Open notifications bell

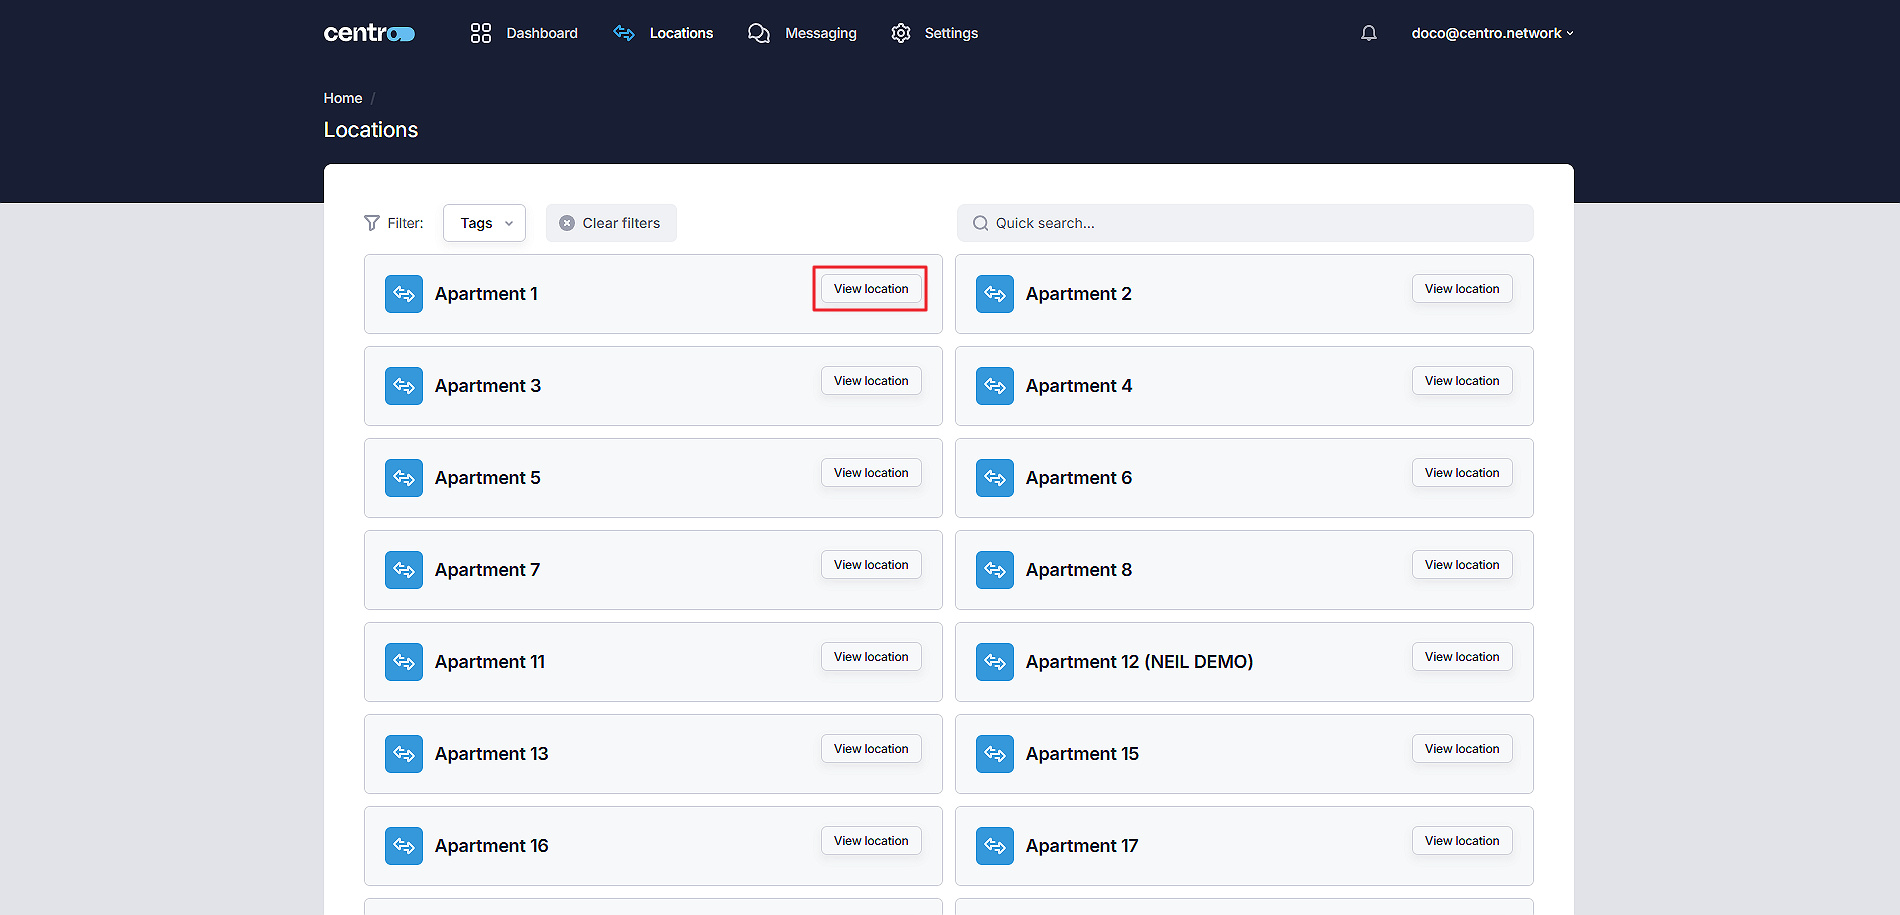[1369, 33]
